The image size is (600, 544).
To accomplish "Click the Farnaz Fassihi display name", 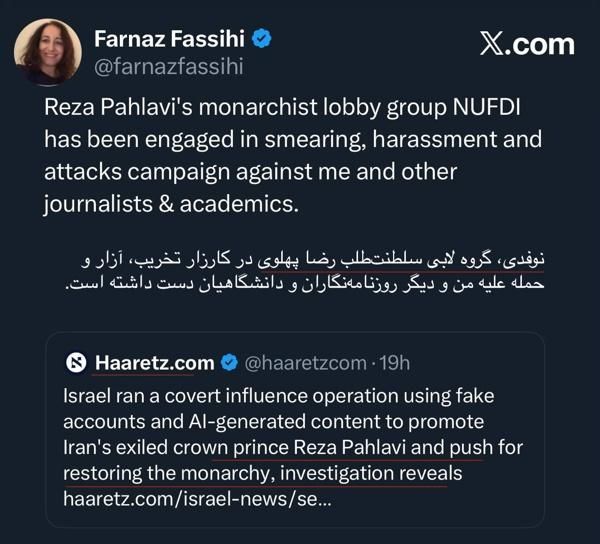I will [169, 39].
